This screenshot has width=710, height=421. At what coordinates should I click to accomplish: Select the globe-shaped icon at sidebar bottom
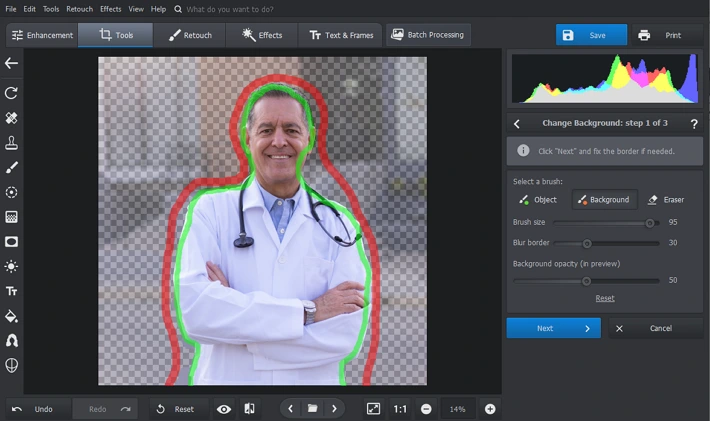[x=11, y=365]
